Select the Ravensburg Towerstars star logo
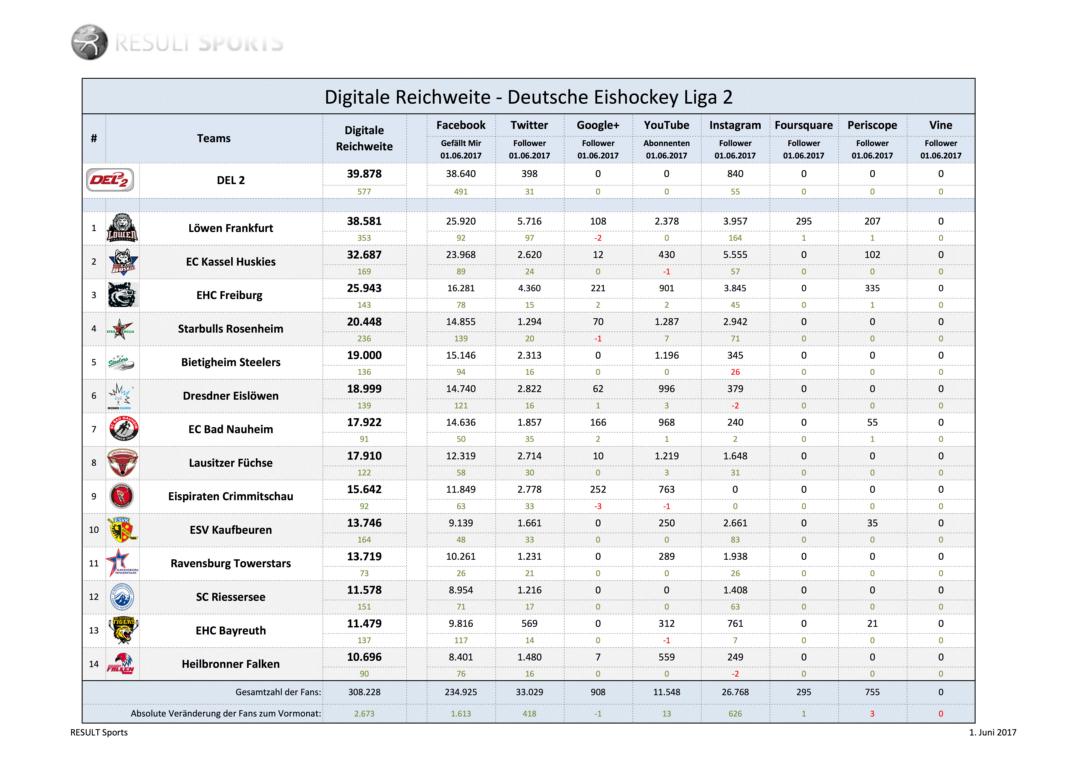The width and height of the screenshot is (1087, 768). coord(121,563)
